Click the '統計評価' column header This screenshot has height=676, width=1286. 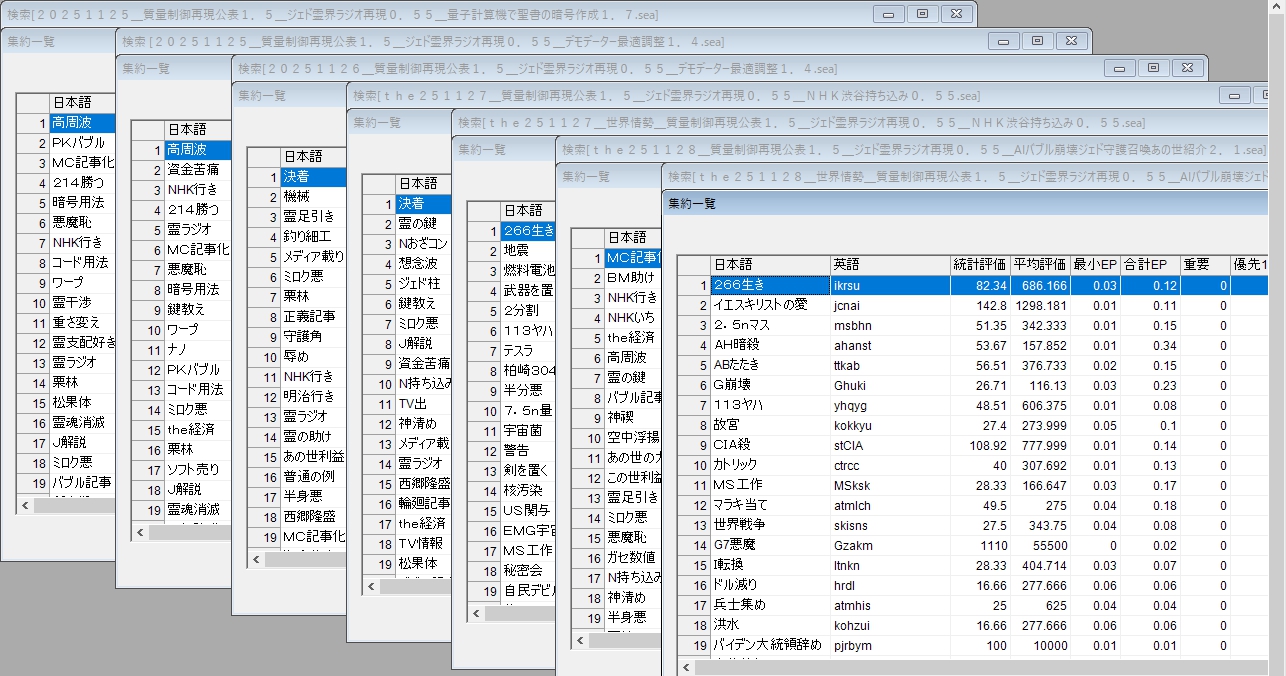979,265
